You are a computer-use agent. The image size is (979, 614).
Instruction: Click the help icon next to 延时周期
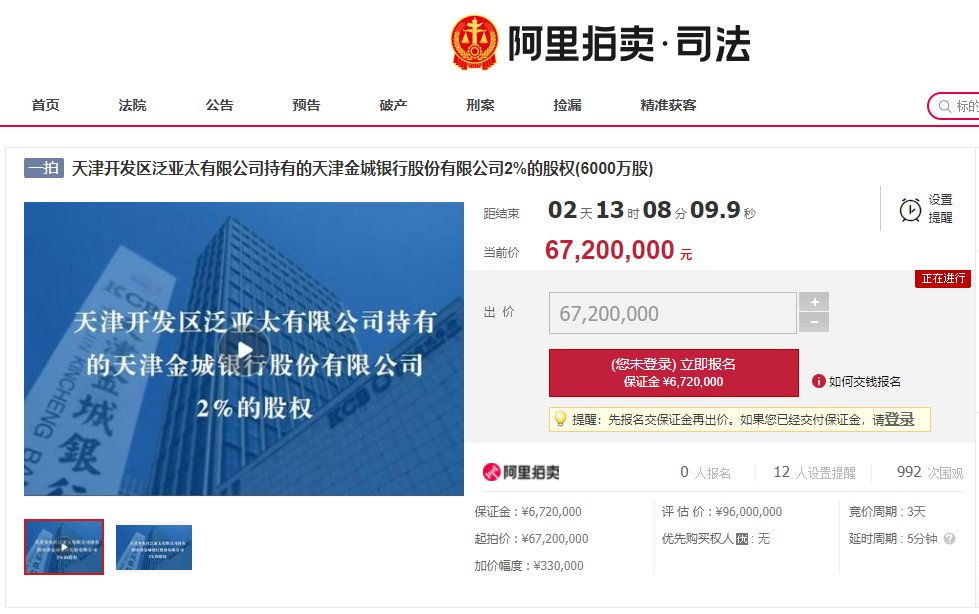(949, 538)
